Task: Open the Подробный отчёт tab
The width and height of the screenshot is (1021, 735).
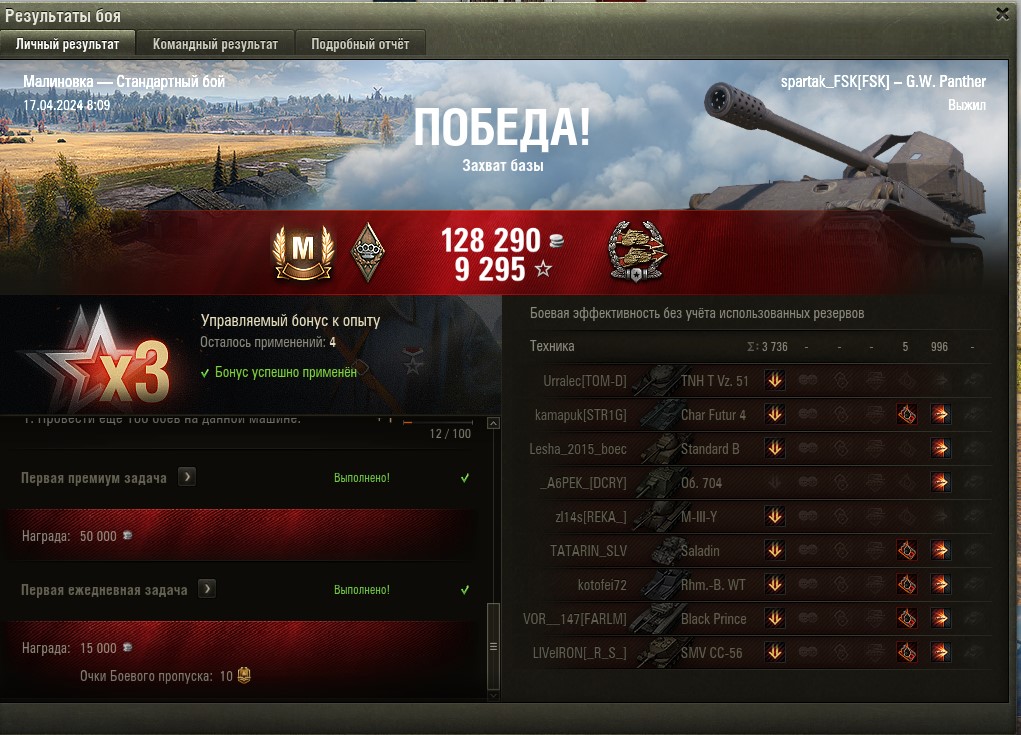Action: (x=360, y=44)
